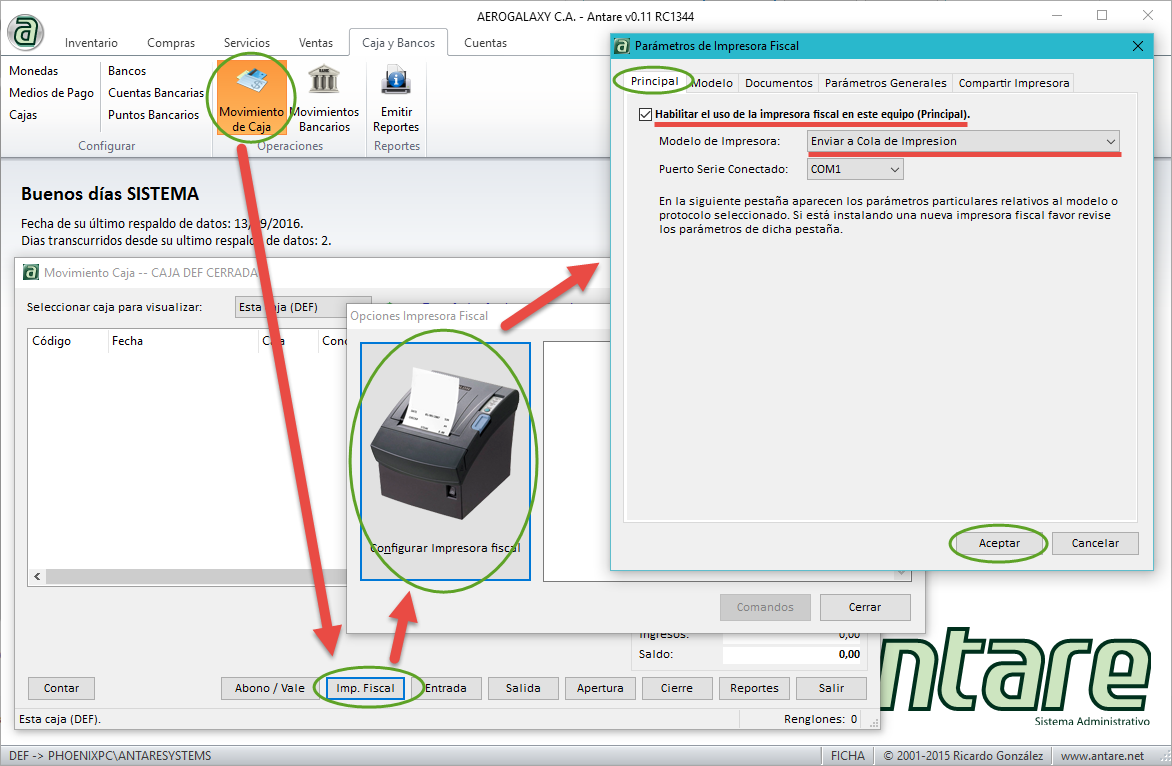Open the caja selection dropdown Esta caja (DEF)
Screen dimensions: 1172x766
pyautogui.click(x=300, y=308)
